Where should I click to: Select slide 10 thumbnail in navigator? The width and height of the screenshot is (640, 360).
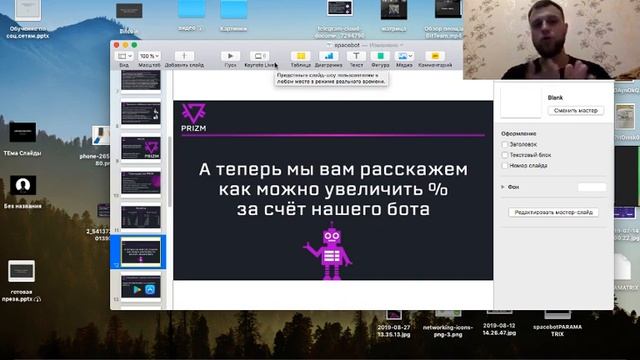[x=141, y=182]
